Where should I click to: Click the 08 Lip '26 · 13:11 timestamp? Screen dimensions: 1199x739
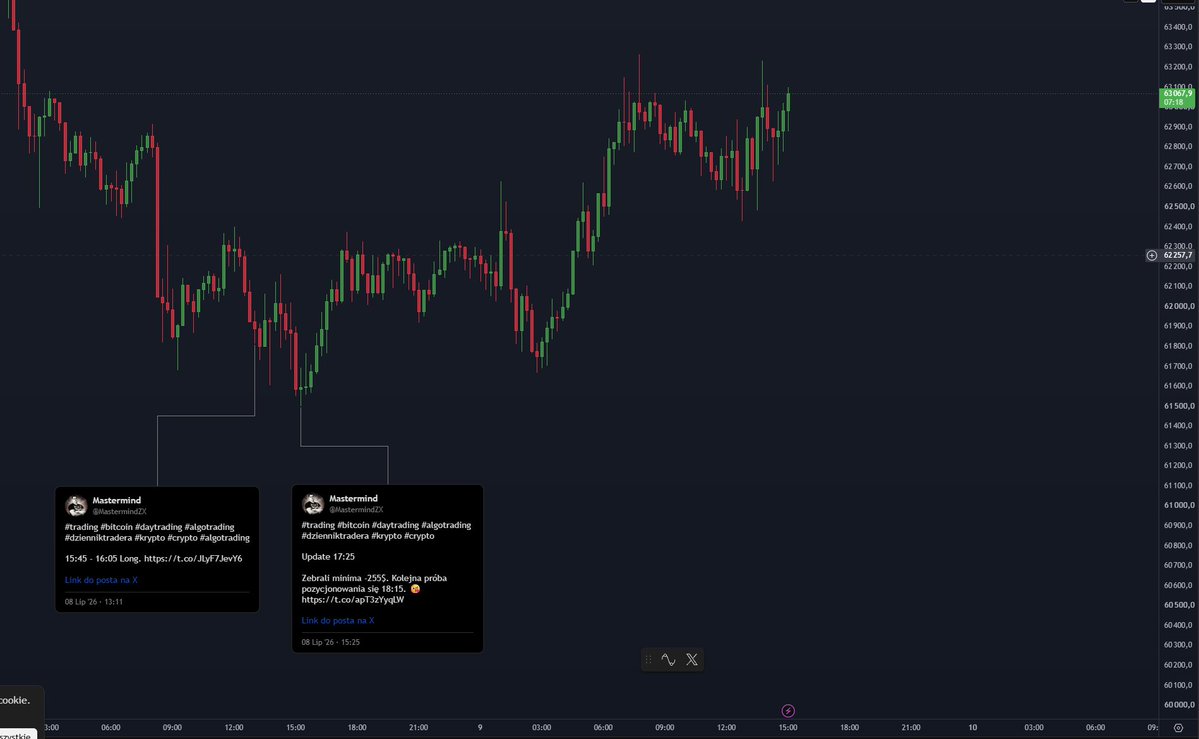[94, 601]
